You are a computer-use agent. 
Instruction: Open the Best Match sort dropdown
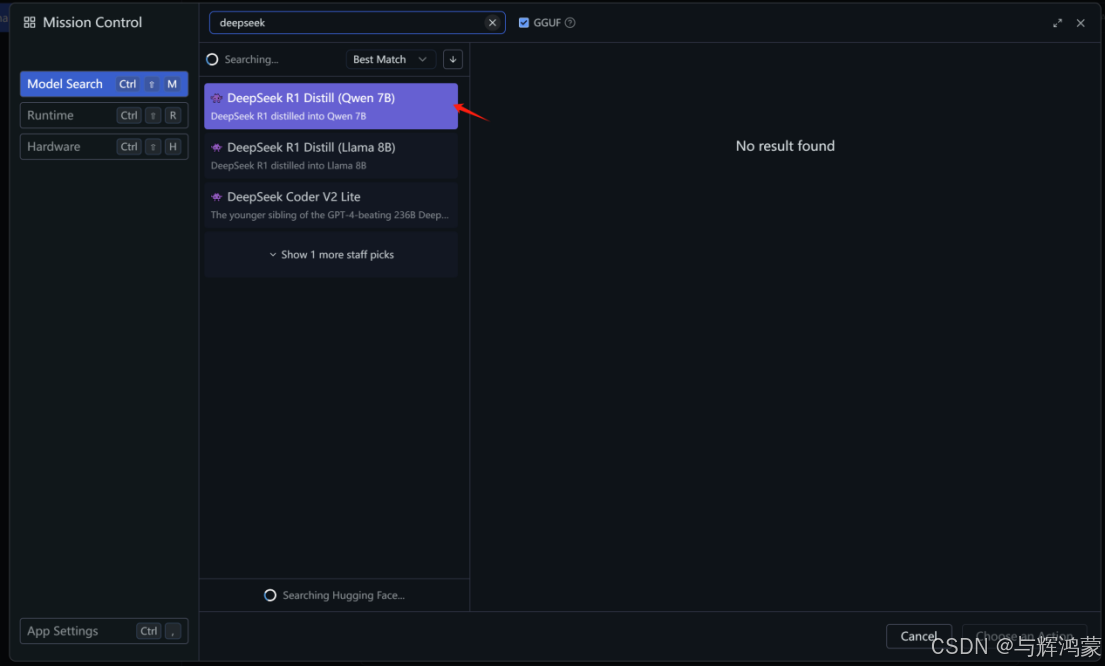[390, 59]
